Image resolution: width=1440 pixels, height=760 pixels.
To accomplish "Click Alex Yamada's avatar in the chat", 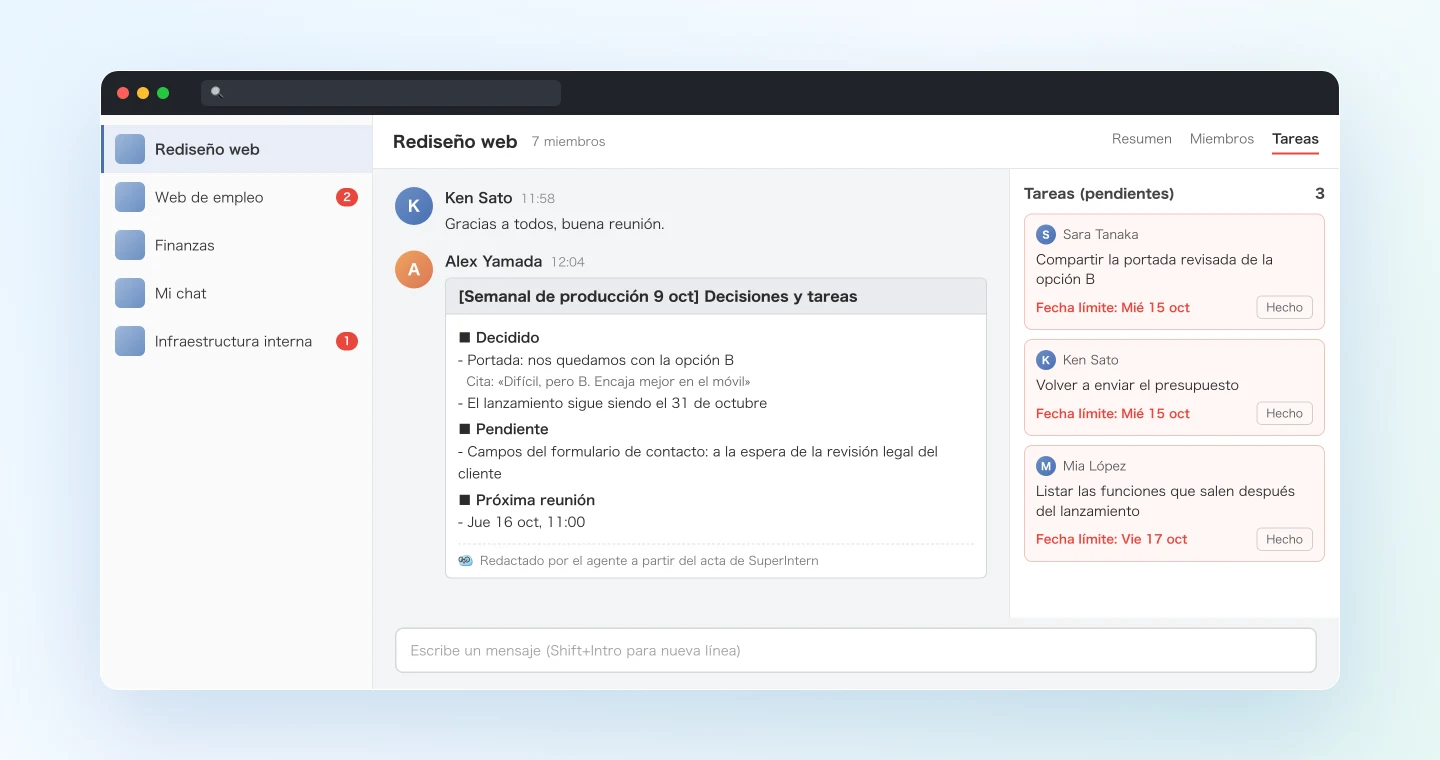I will coord(414,269).
